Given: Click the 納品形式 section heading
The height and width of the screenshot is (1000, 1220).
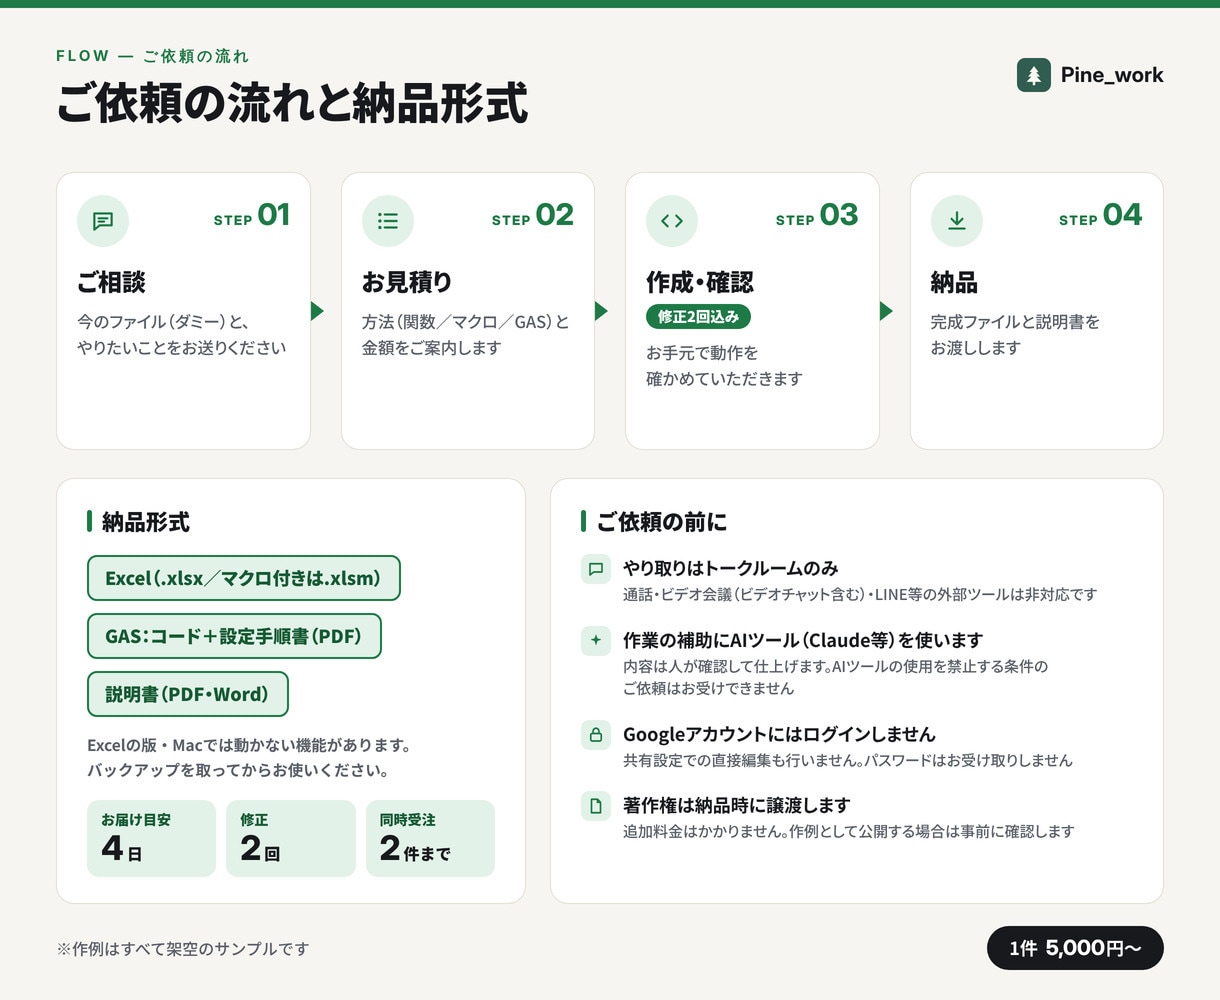Looking at the screenshot, I should pos(146,522).
